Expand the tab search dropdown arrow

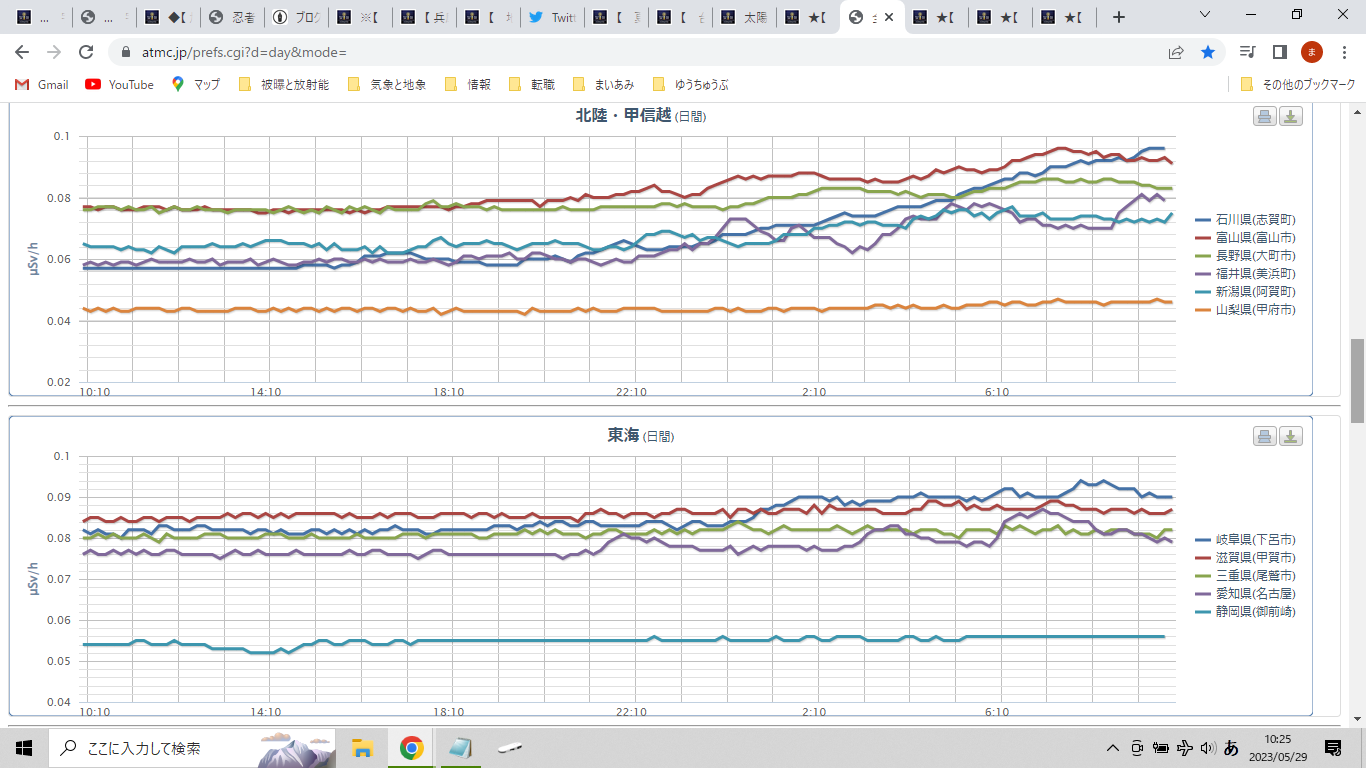(x=1205, y=16)
